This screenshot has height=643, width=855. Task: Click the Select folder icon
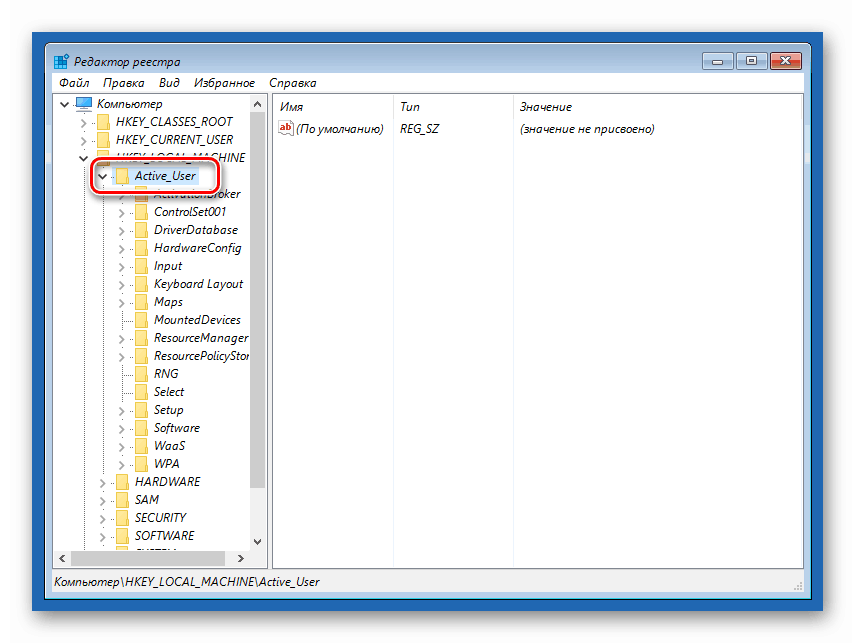click(x=141, y=392)
